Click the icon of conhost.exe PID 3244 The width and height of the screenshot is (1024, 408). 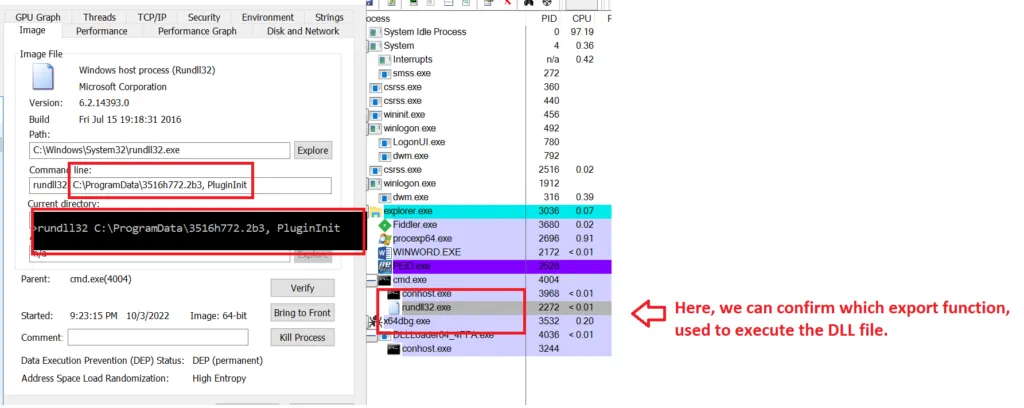(x=394, y=349)
